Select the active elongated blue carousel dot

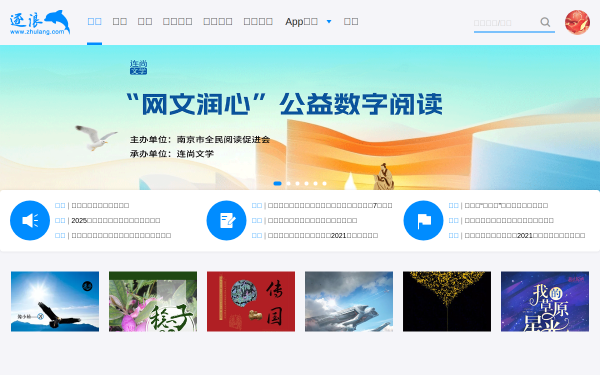pyautogui.click(x=277, y=184)
